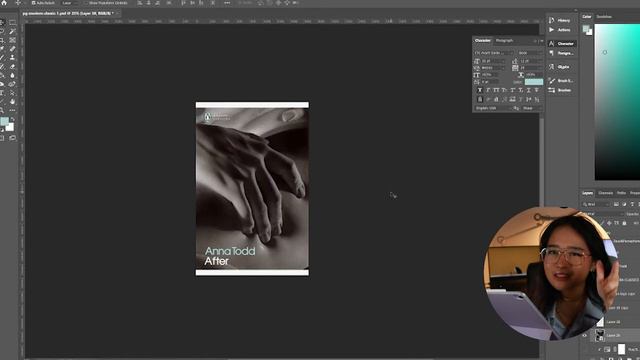Open the English: USA language dropdown

pos(493,108)
